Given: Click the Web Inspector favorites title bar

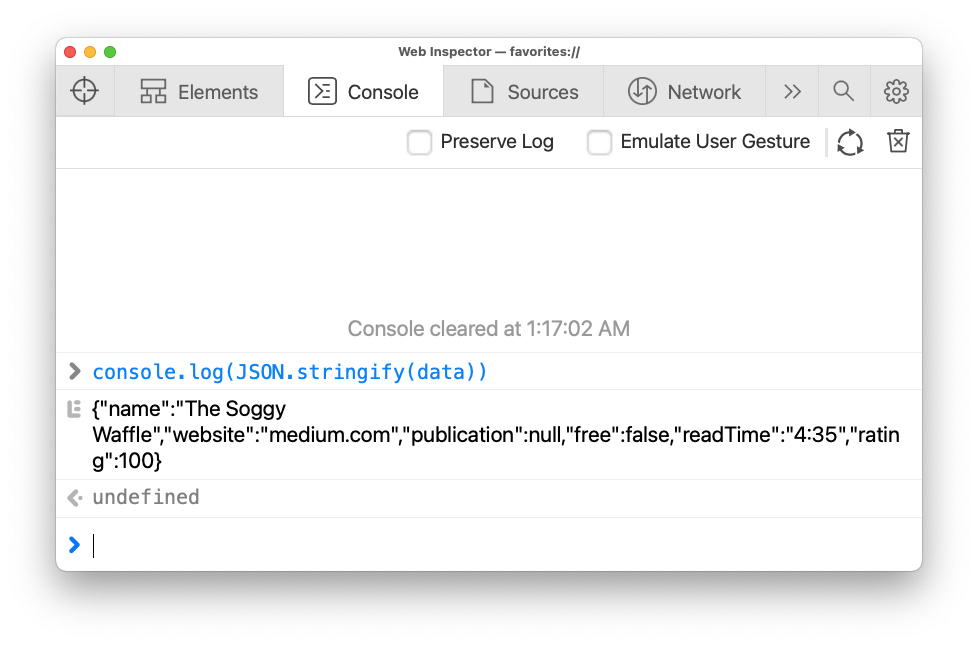Looking at the screenshot, I should click(489, 51).
